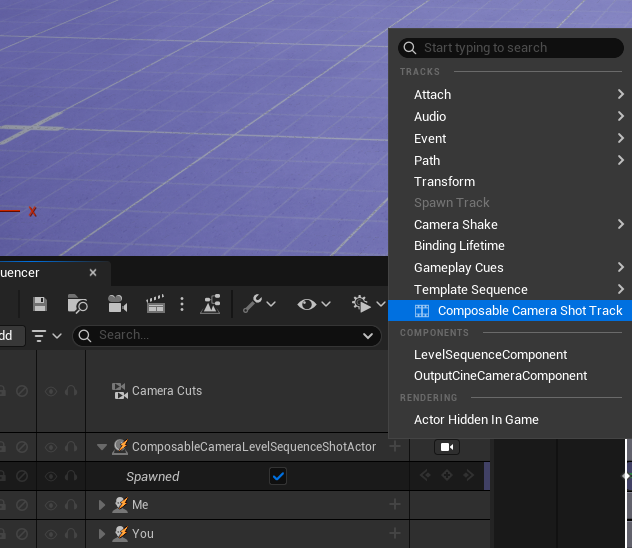Open the three-dot render options menu
Image resolution: width=632 pixels, height=548 pixels.
coord(182,304)
